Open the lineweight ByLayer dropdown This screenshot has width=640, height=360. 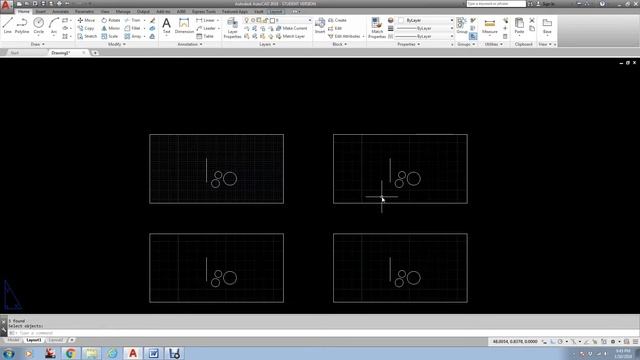tap(425, 28)
